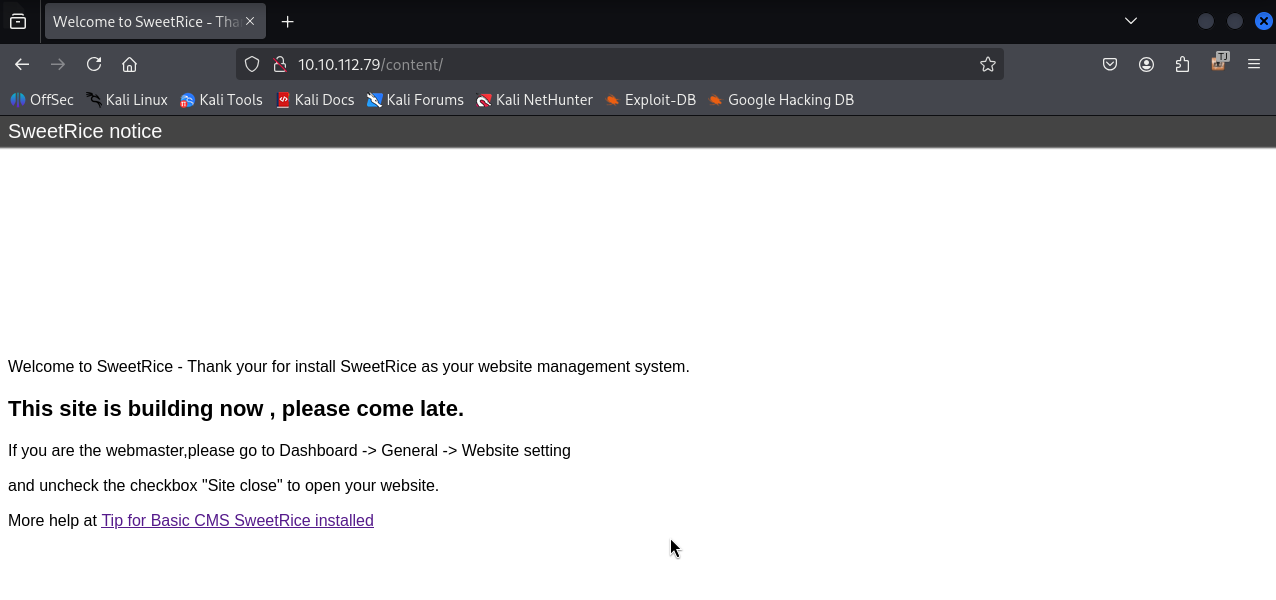Reload the current page
1276x600 pixels.
pyautogui.click(x=94, y=64)
